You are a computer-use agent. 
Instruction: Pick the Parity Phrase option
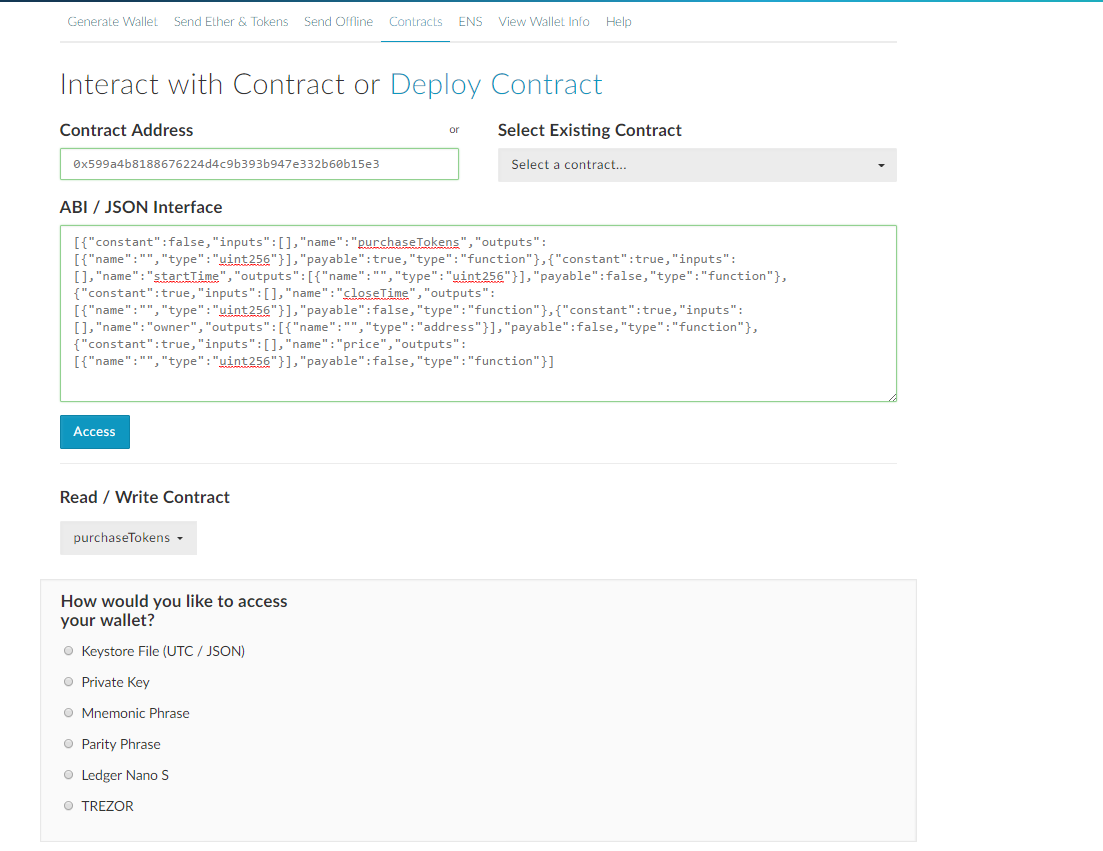(69, 744)
